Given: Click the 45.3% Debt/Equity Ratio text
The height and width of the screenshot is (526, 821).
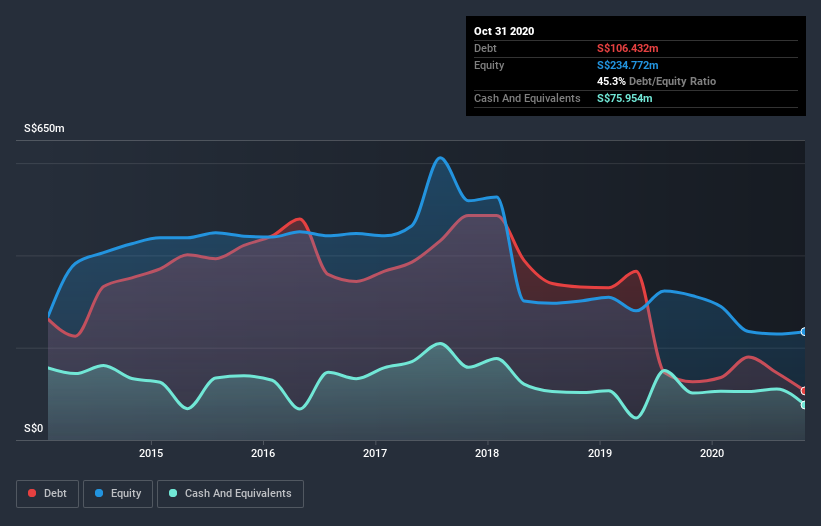Looking at the screenshot, I should pos(657,81).
